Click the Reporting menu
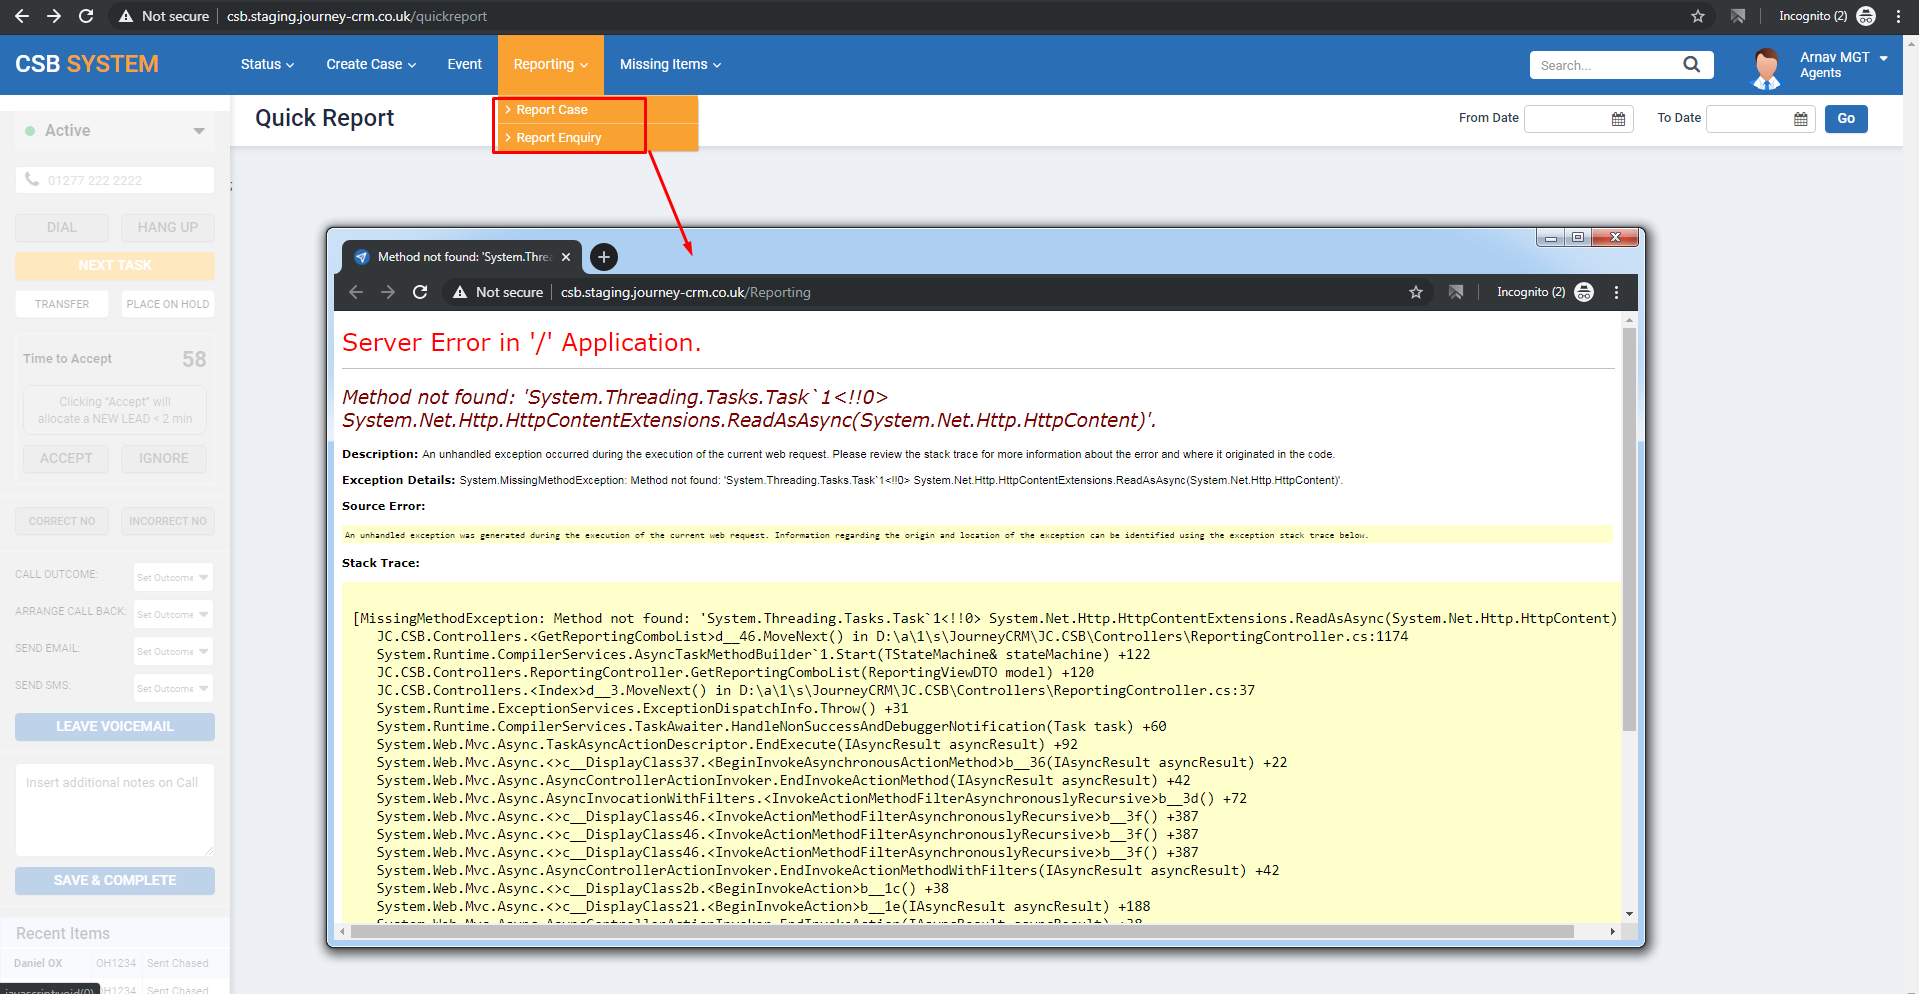 (551, 64)
